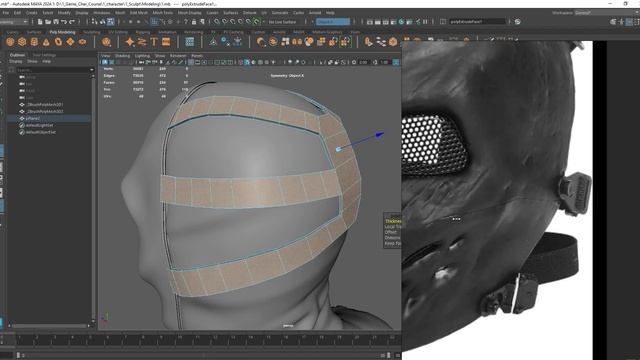Open the Tool Settings tab

(x=44, y=55)
